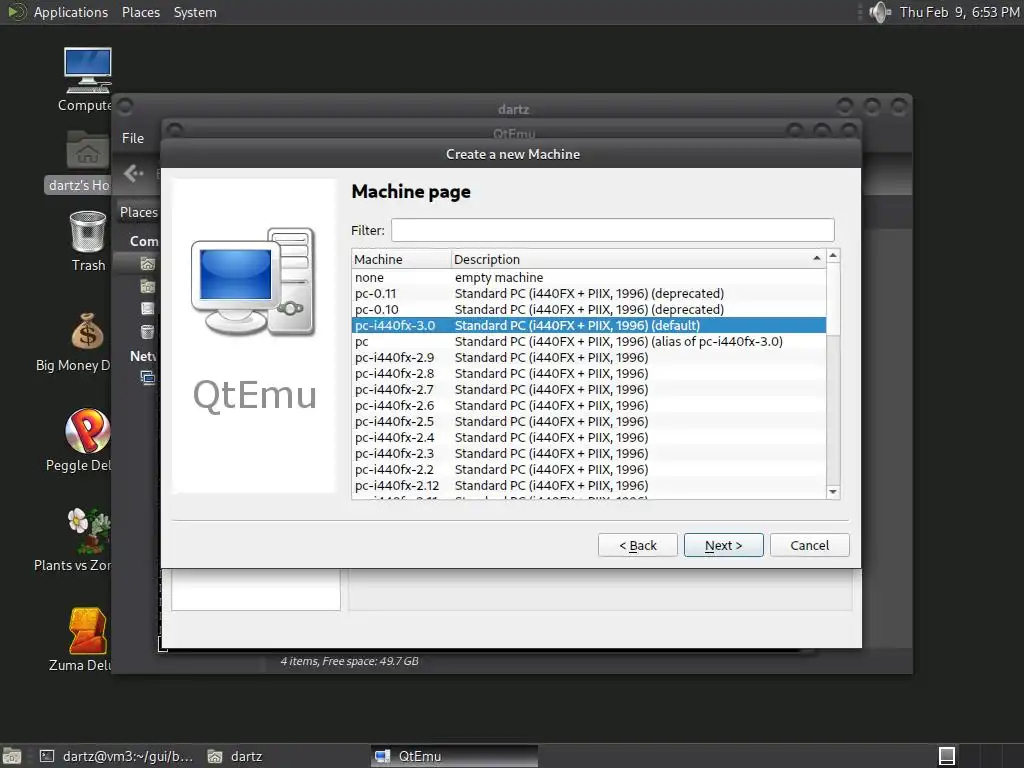Image resolution: width=1024 pixels, height=768 pixels.
Task: Click the volume speaker icon
Action: [880, 12]
